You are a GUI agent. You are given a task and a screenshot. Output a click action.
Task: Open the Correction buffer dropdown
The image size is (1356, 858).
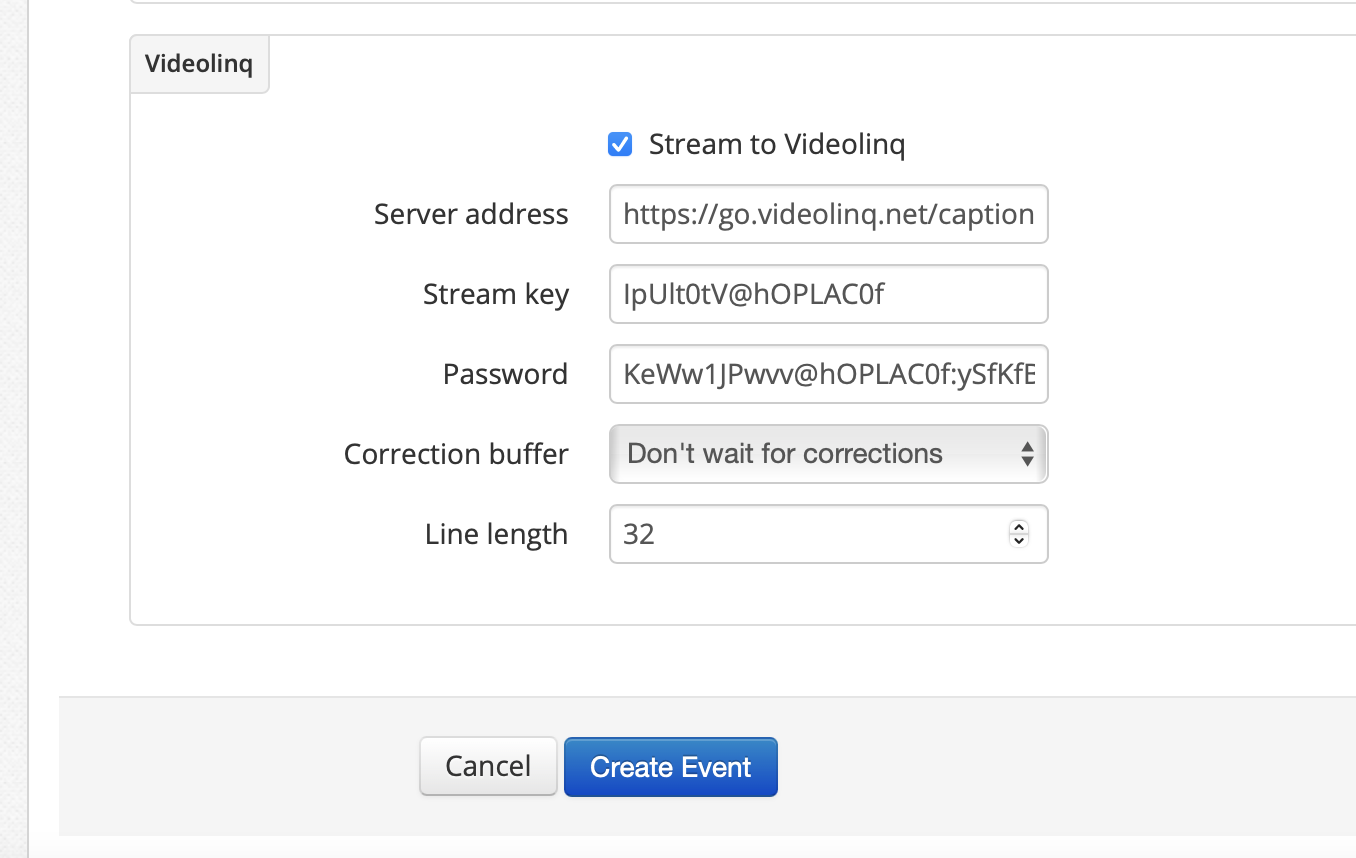click(x=828, y=454)
